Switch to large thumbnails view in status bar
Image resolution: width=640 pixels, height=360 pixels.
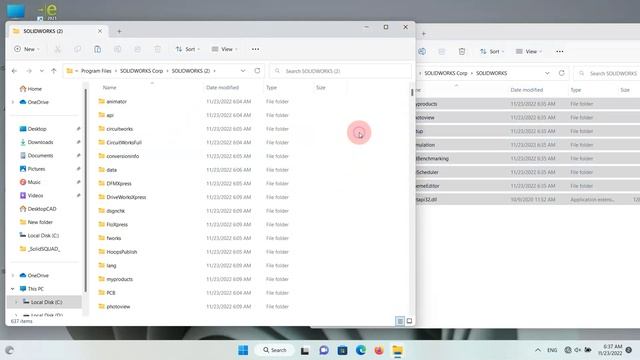(x=409, y=321)
